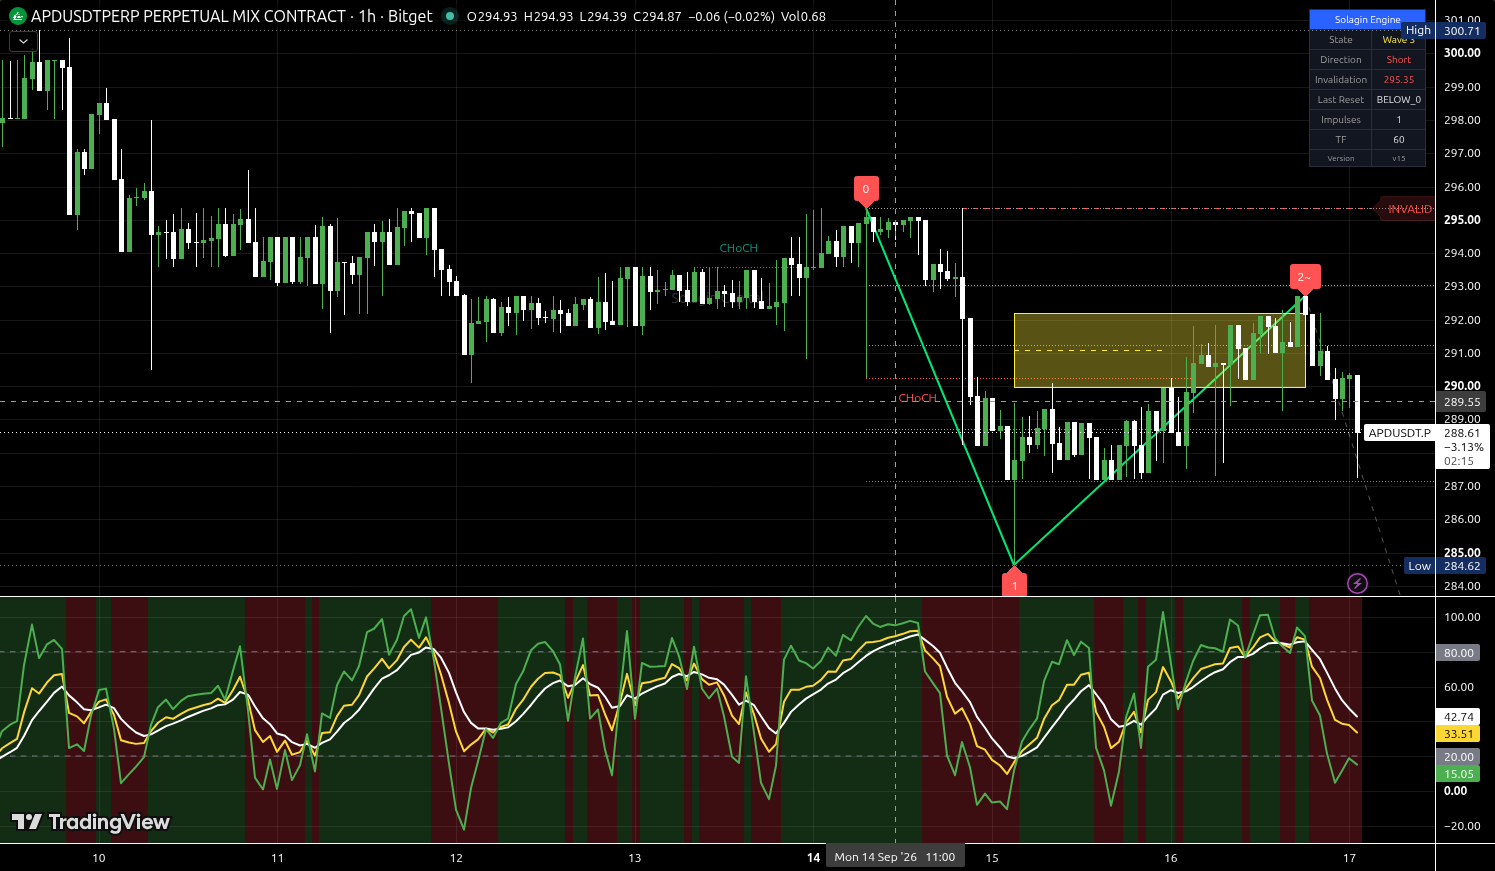Click the bold date 14 on the time axis
Viewport: 1495px width, 871px height.
point(814,857)
